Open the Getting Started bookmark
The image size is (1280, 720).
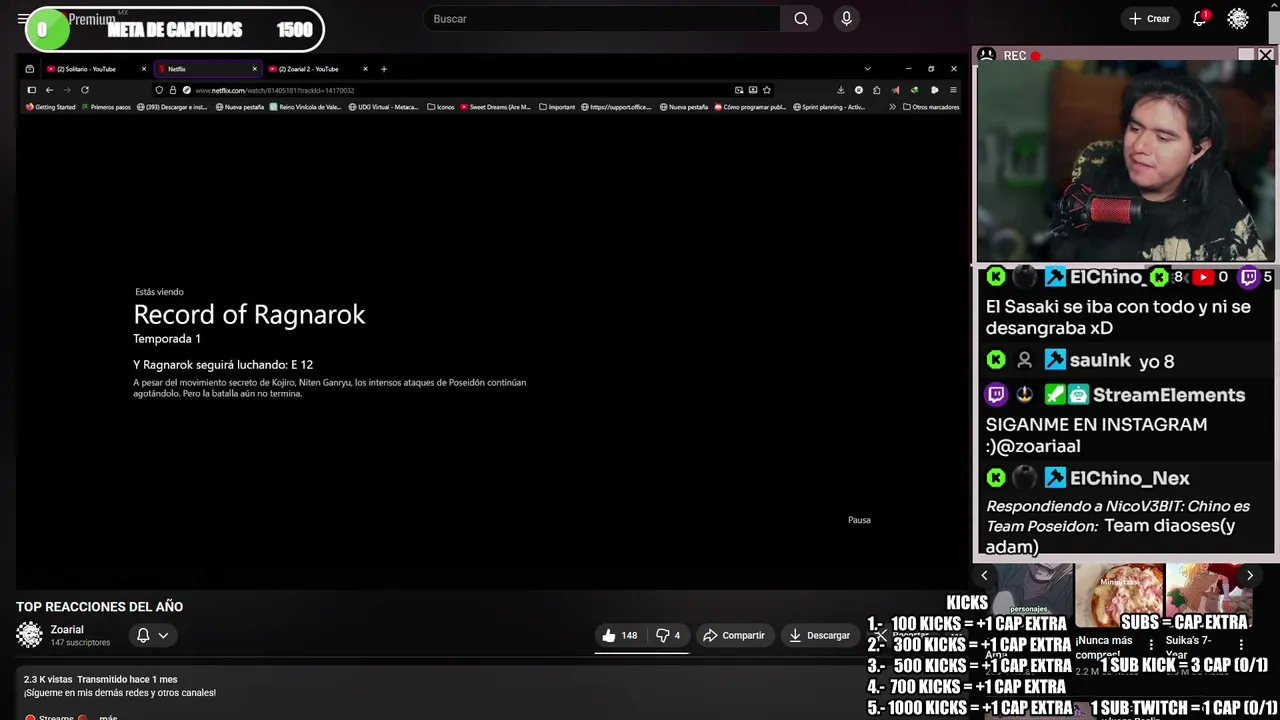coord(51,107)
